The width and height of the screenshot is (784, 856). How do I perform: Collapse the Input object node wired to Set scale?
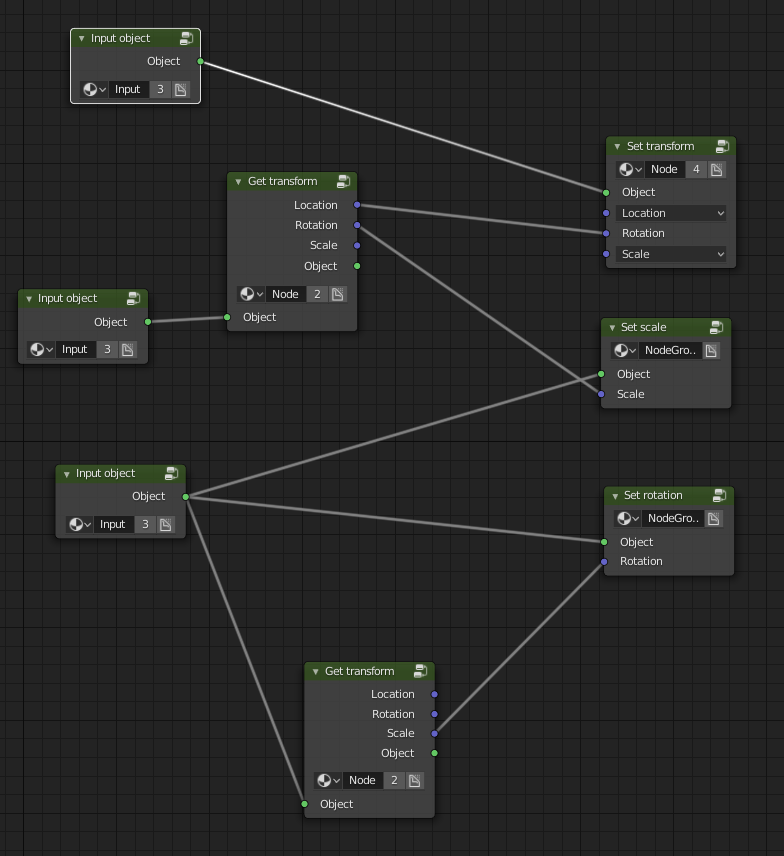pyautogui.click(x=66, y=474)
